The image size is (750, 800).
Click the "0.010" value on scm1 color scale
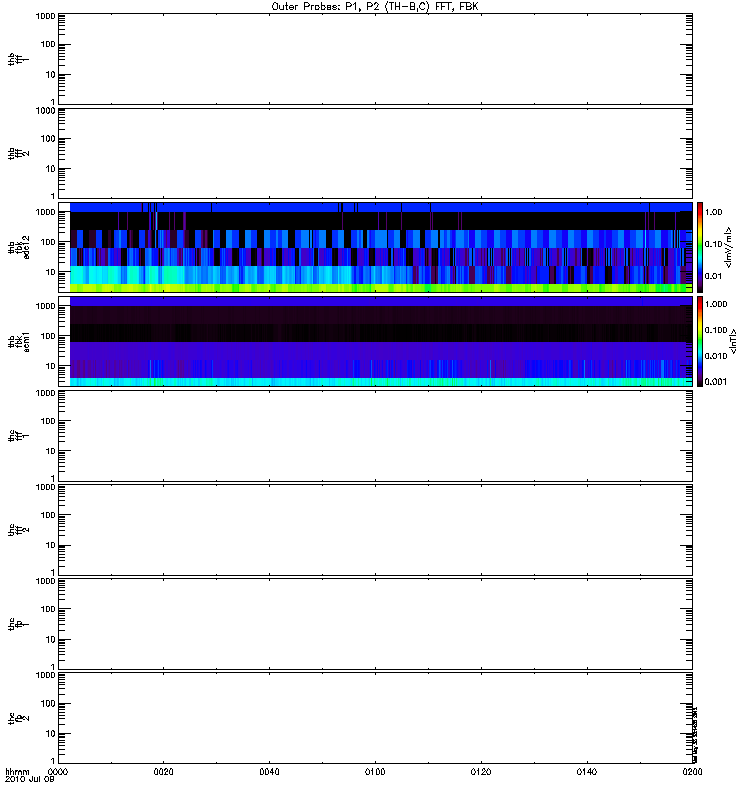[x=716, y=356]
